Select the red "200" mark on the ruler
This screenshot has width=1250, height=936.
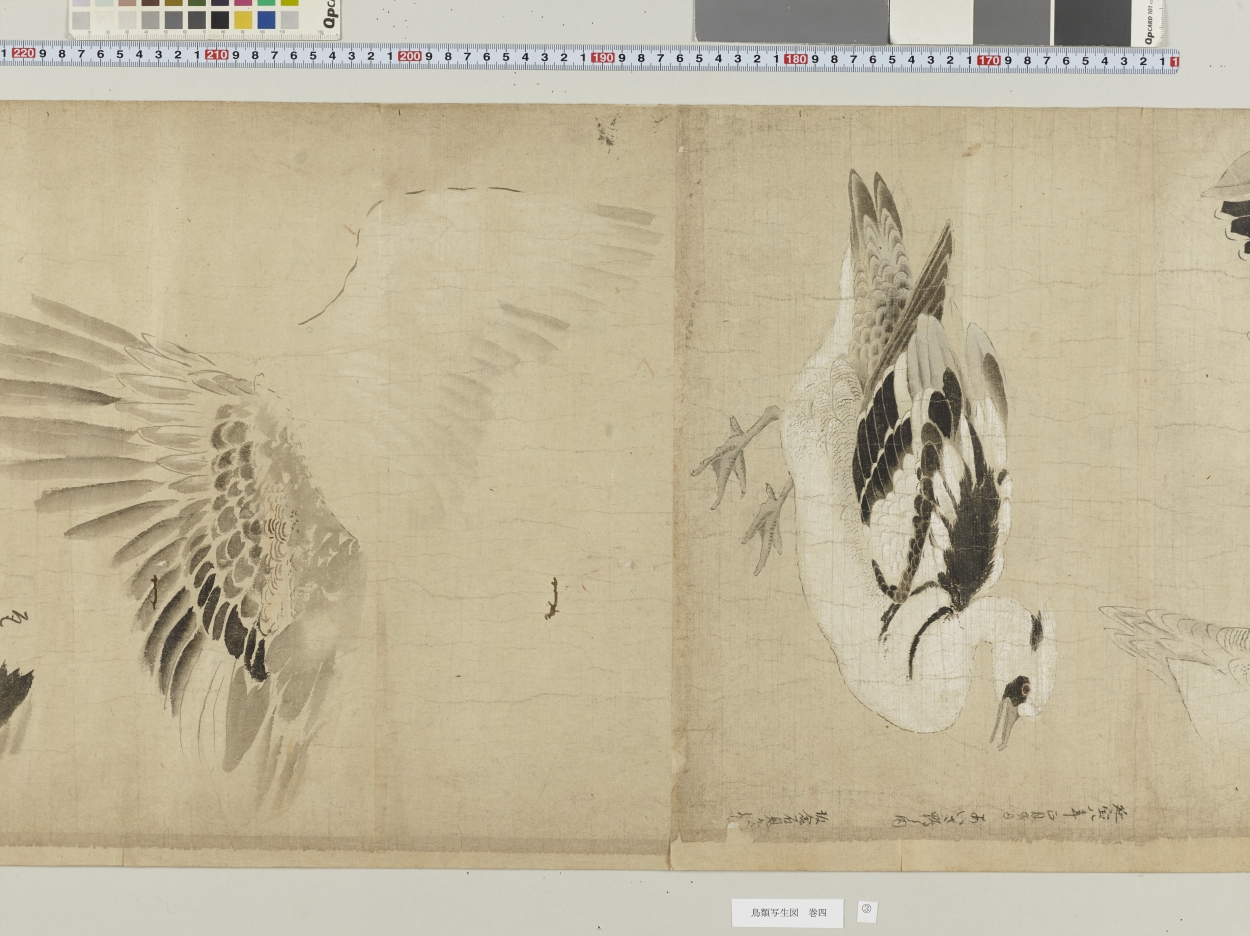[x=410, y=56]
